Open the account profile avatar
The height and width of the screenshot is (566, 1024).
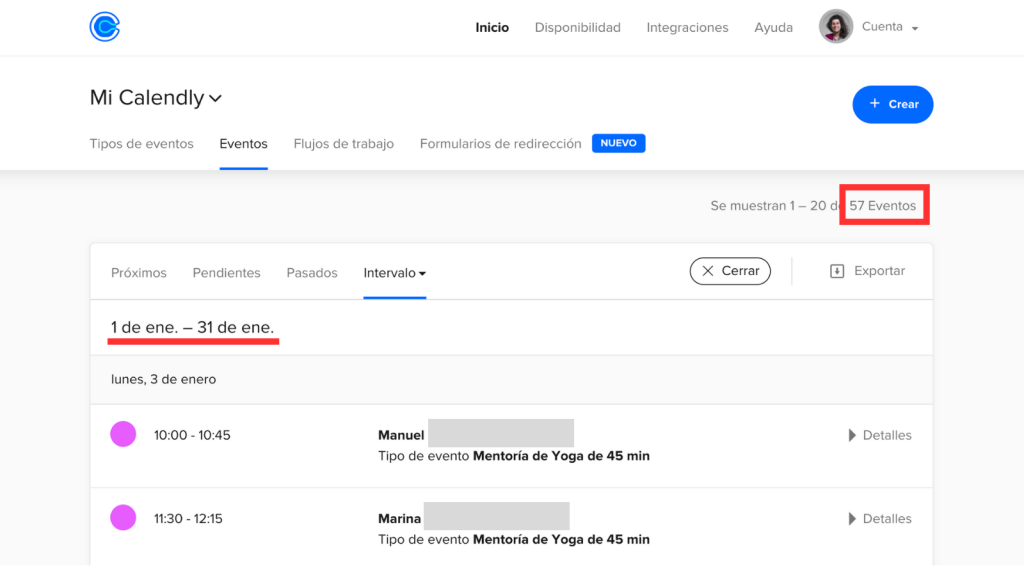[836, 27]
